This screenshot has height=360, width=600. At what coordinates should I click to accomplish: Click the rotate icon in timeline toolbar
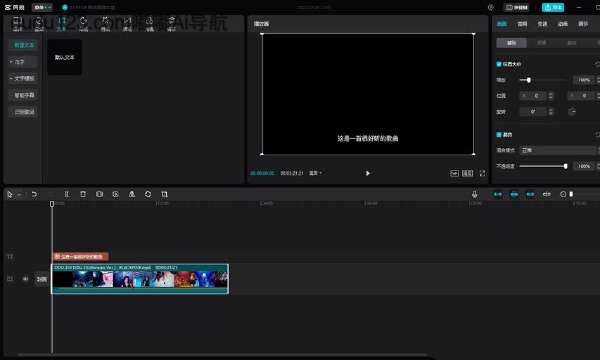click(x=148, y=194)
